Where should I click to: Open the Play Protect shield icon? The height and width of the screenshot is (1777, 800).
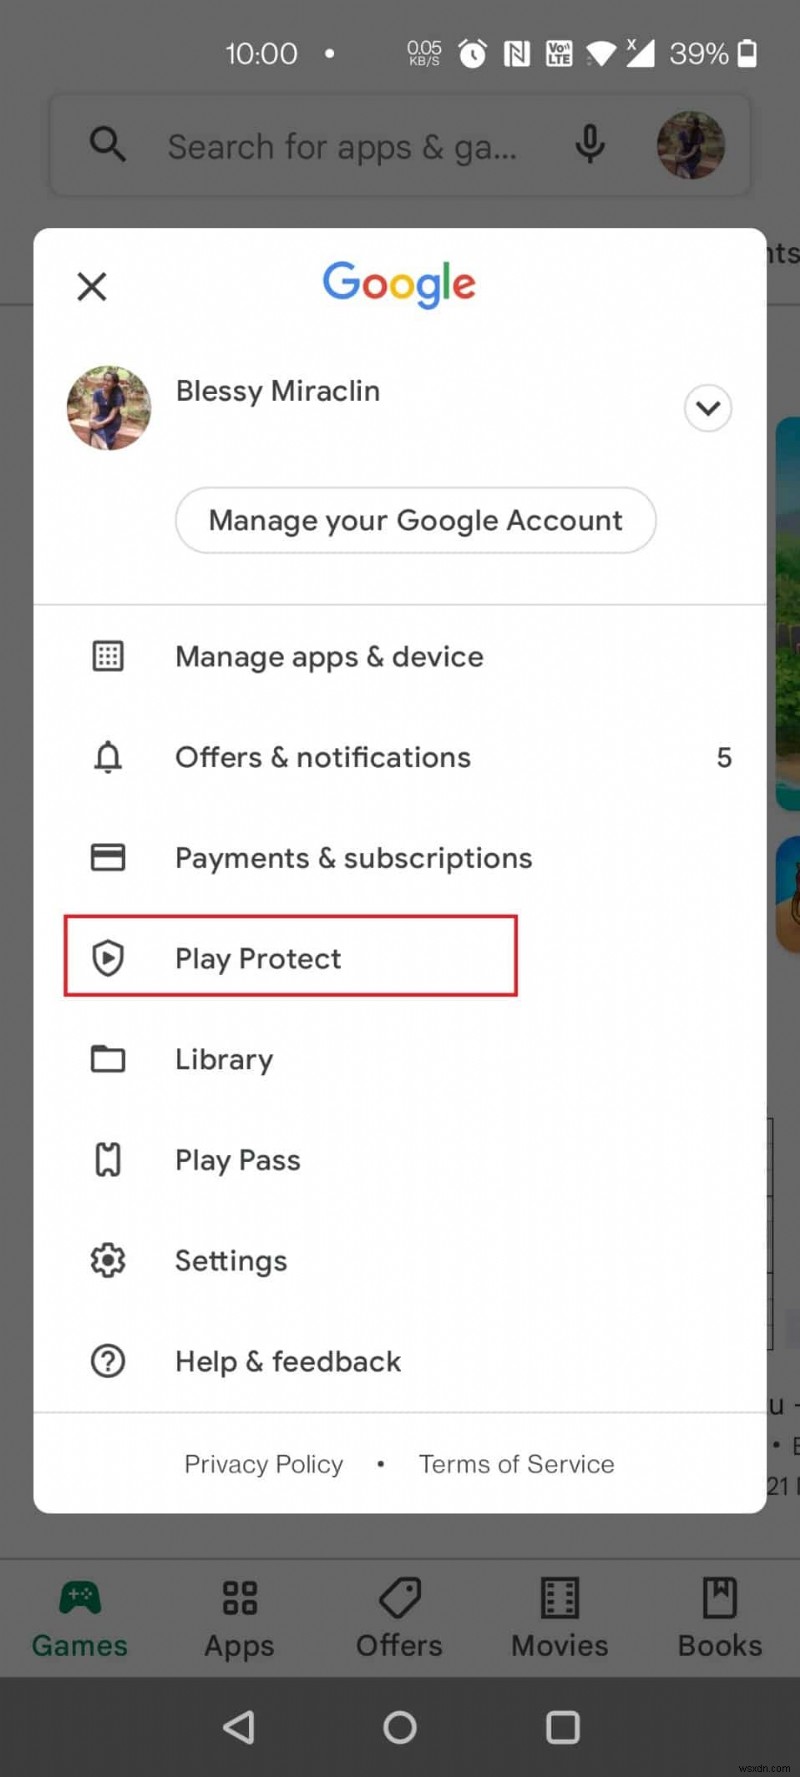click(108, 957)
